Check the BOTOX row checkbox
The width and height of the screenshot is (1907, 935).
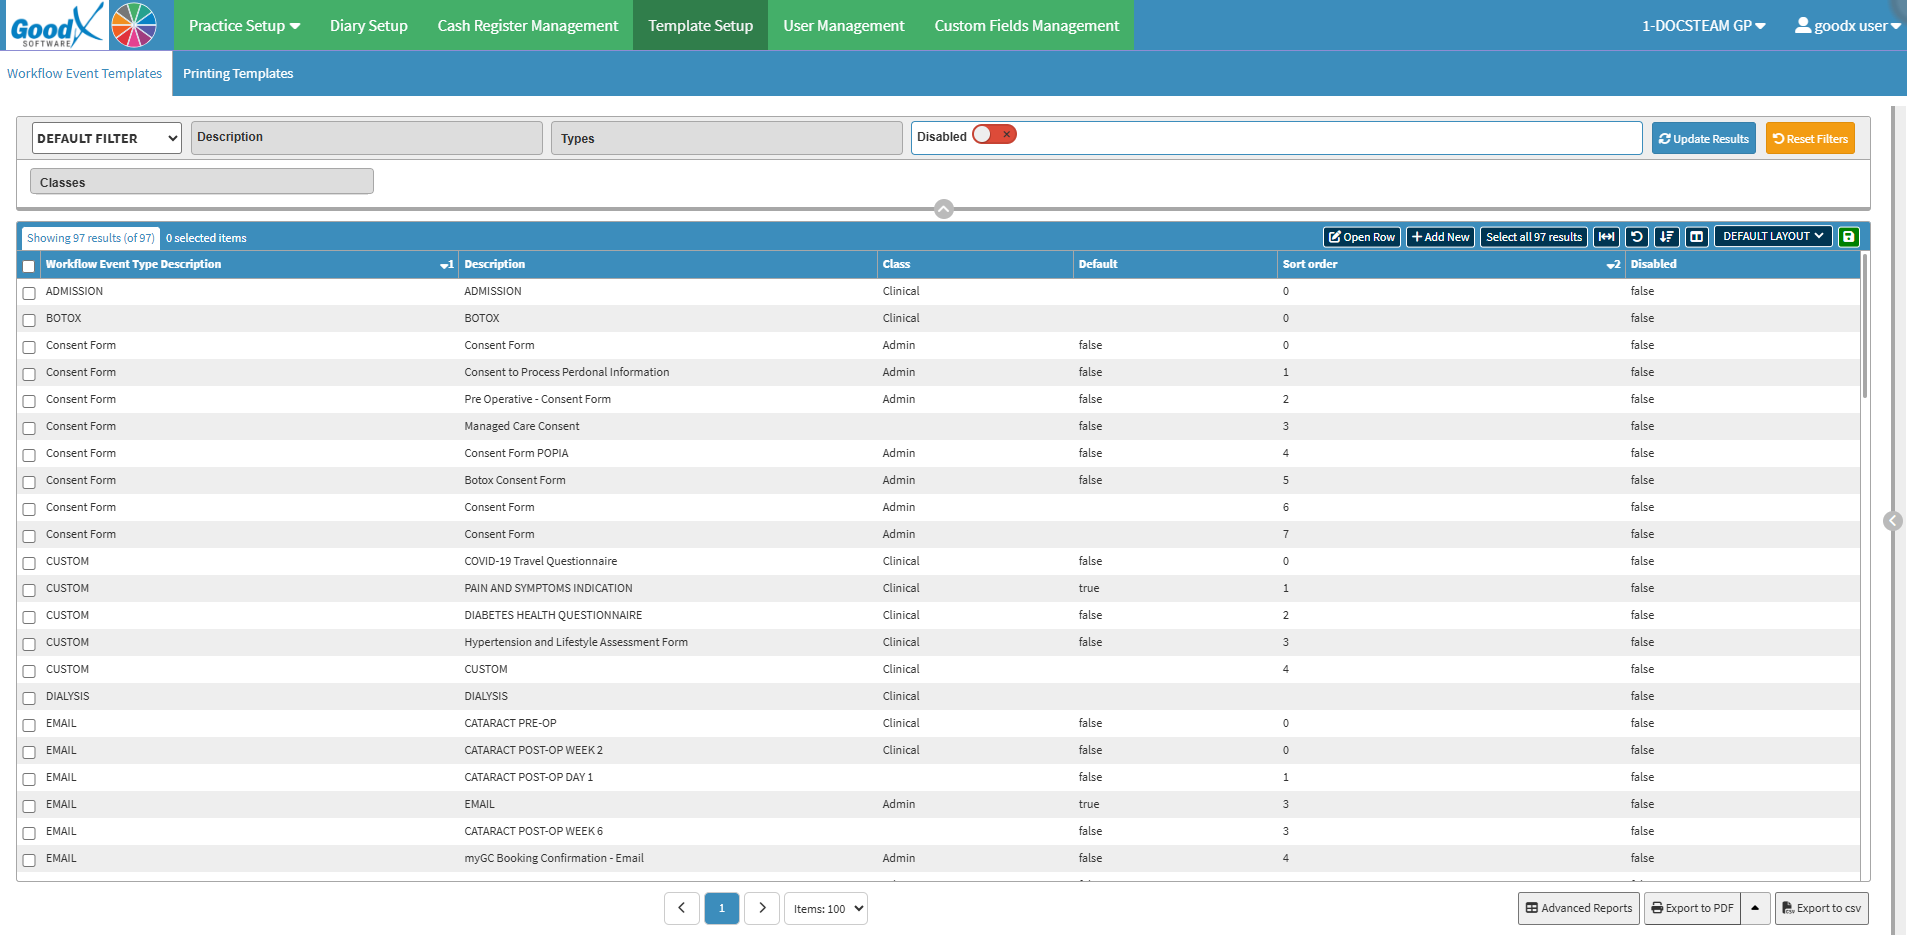29,320
